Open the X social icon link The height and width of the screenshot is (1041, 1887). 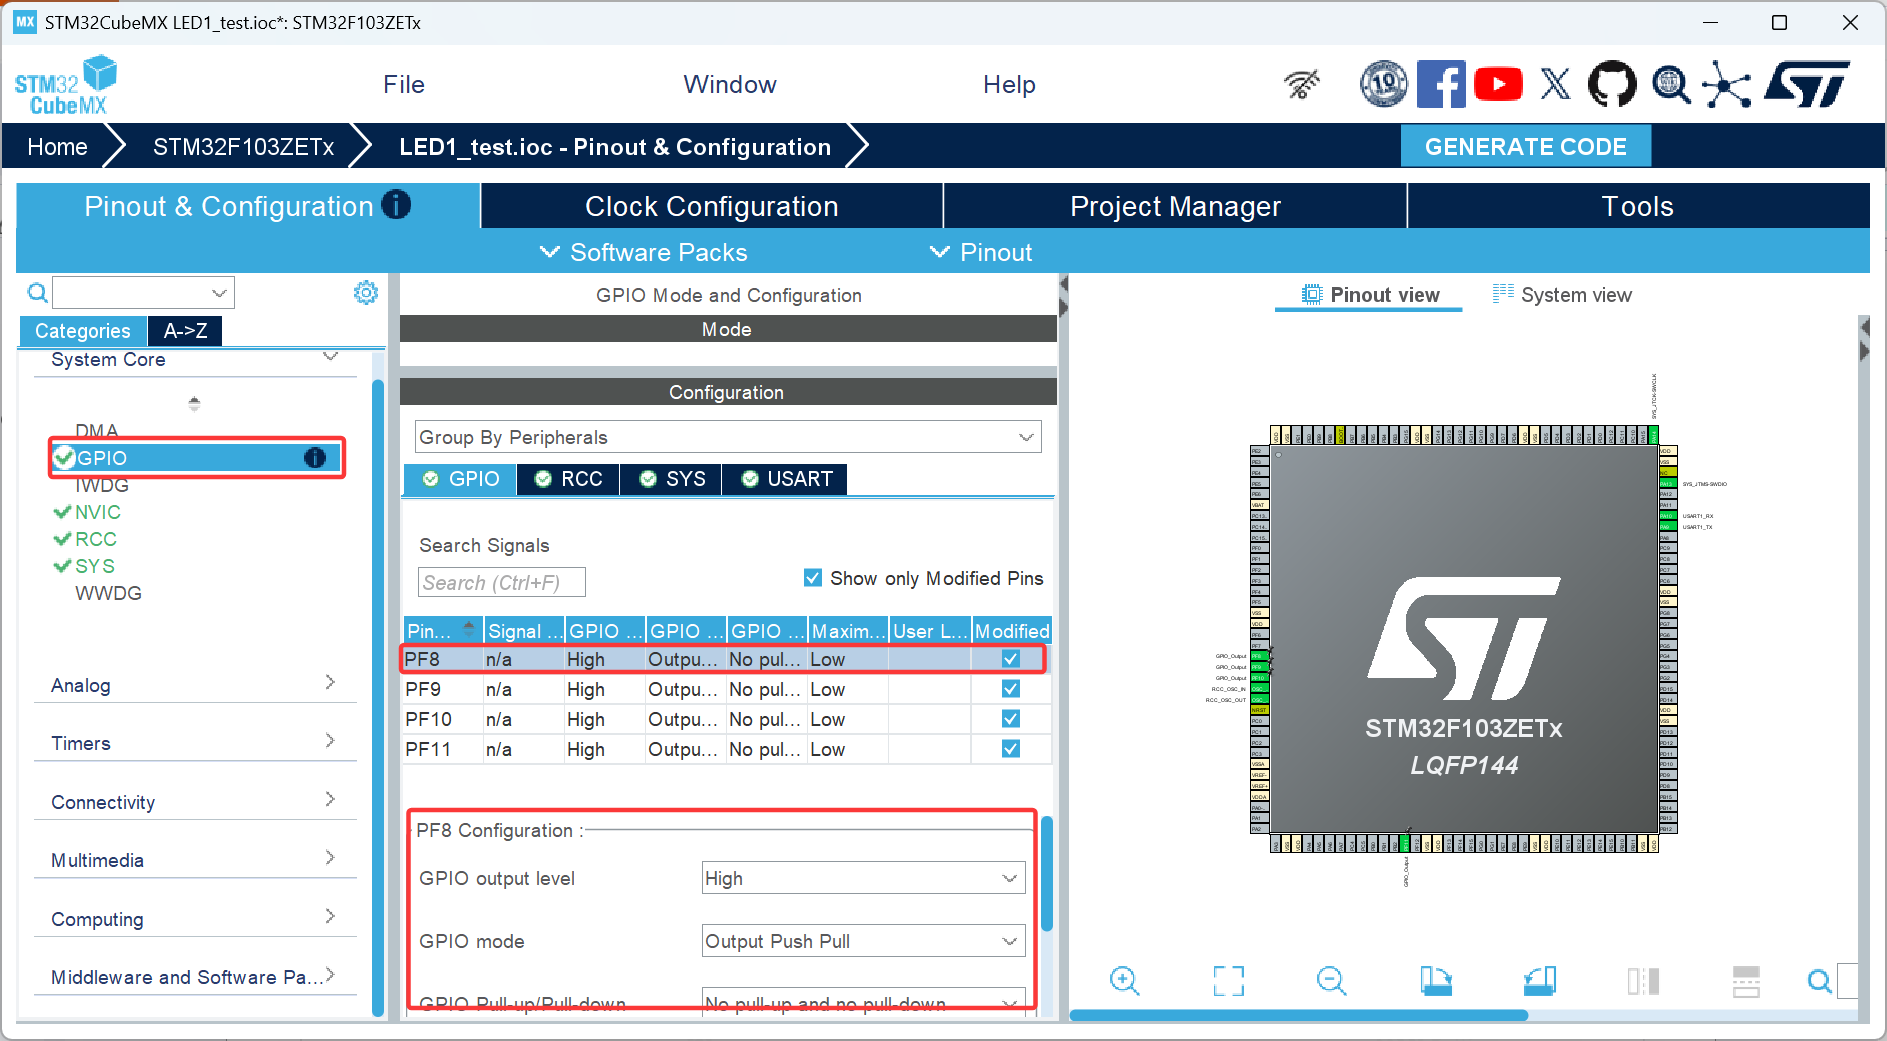(1555, 84)
